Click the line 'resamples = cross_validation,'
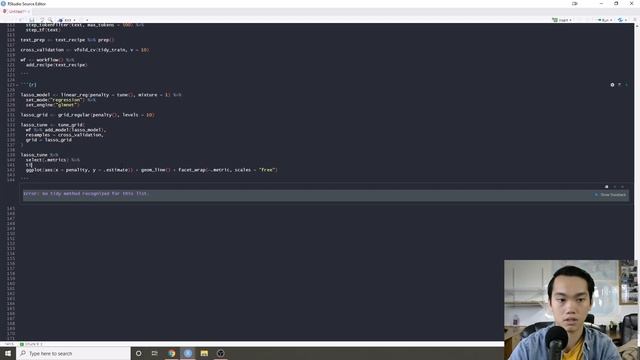Viewport: 640px width, 360px height. pos(64,135)
